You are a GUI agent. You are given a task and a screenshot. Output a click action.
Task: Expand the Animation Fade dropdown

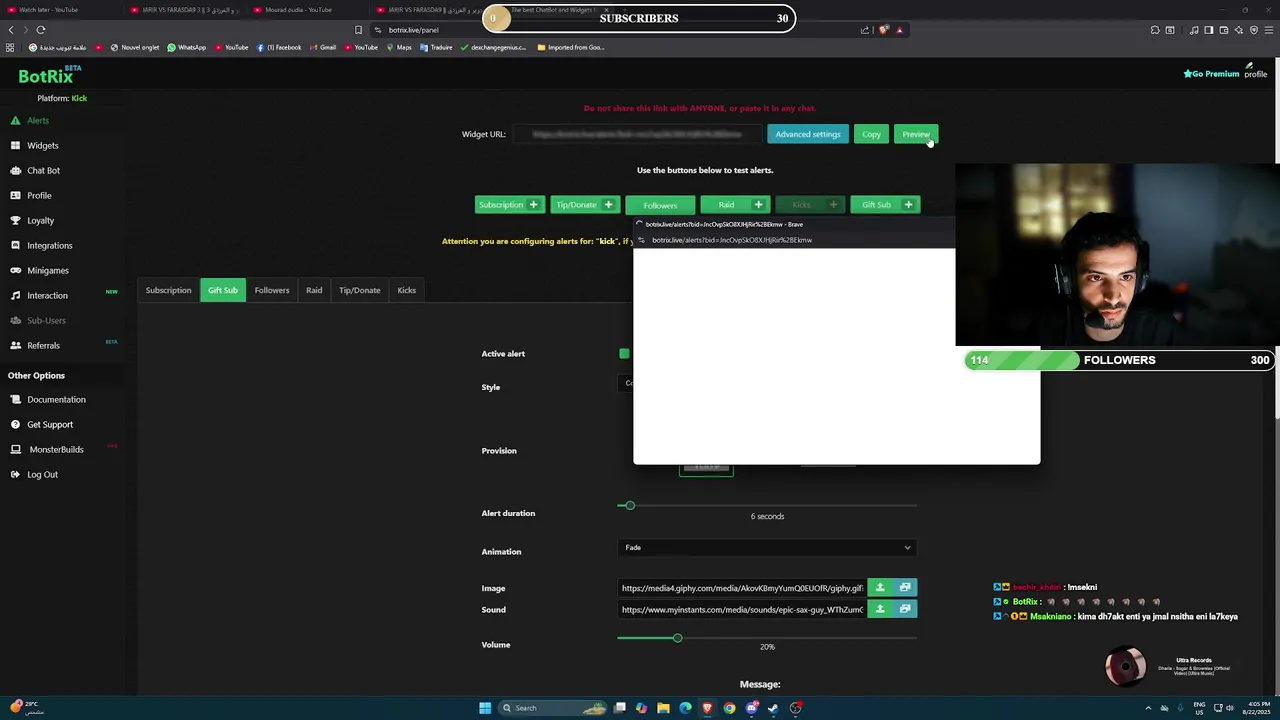[767, 548]
